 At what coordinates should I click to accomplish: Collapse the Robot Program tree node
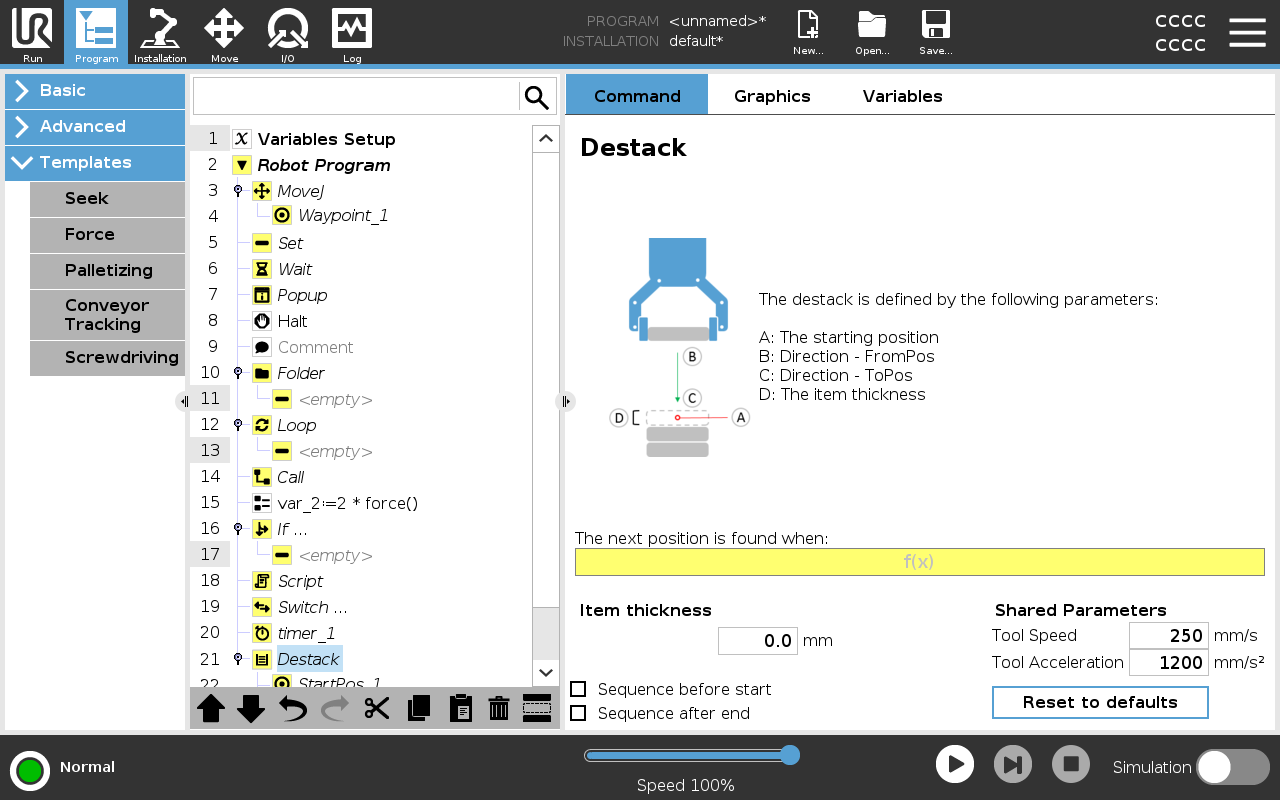242,165
